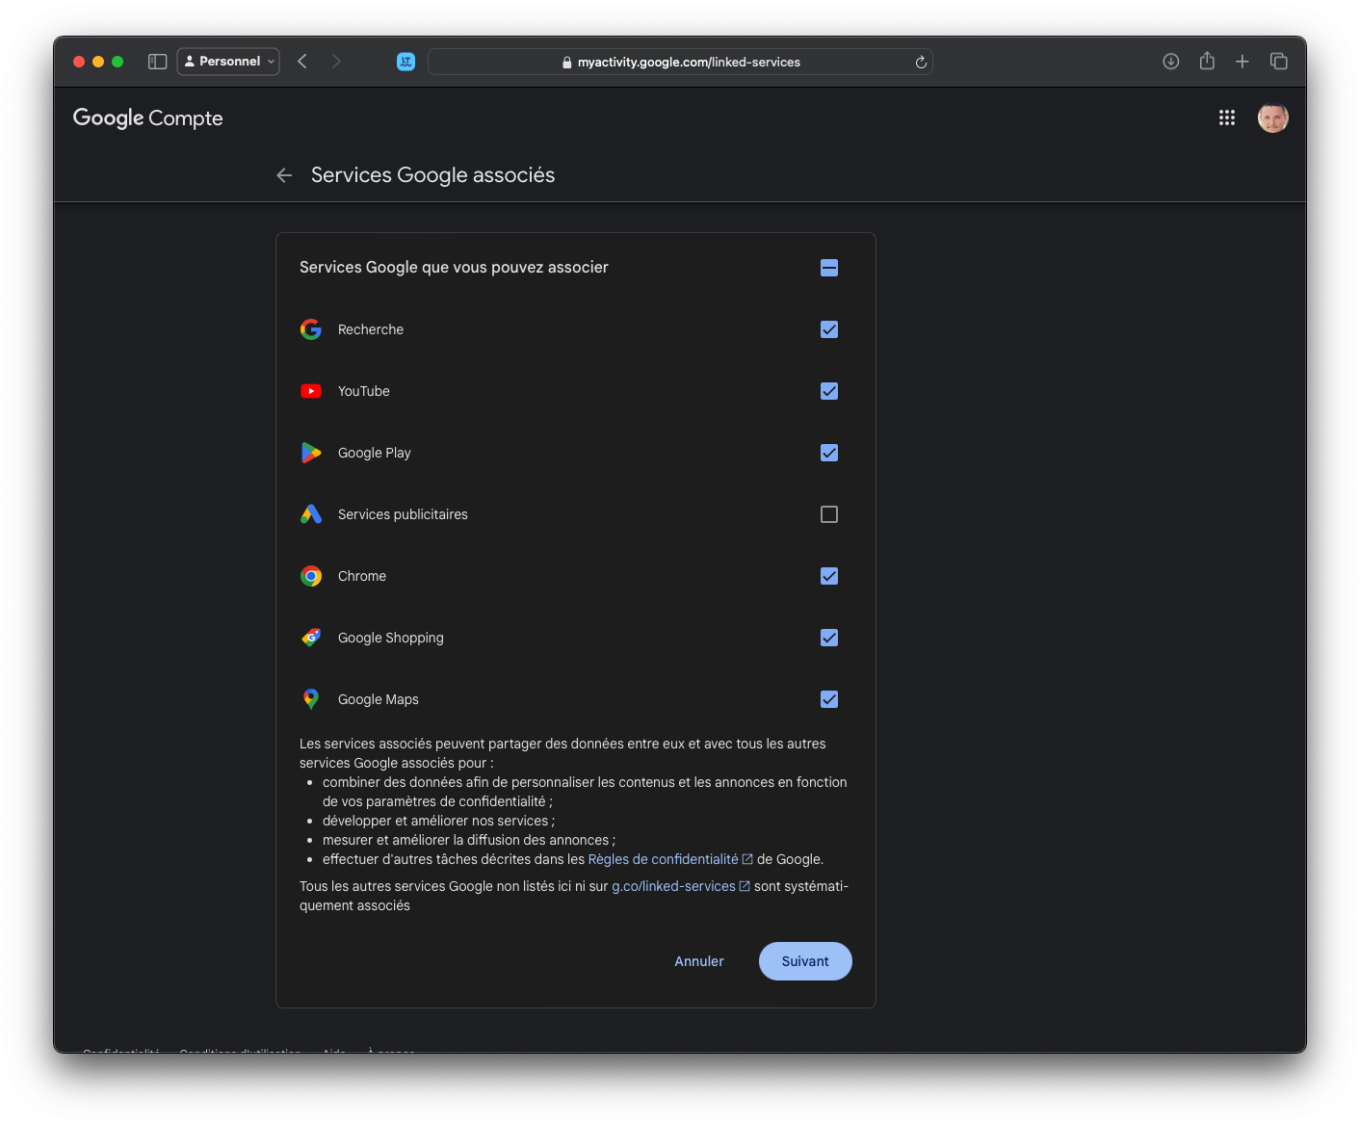Screen dimensions: 1360x1124
Task: Click the Google Search G icon
Action: coord(311,329)
